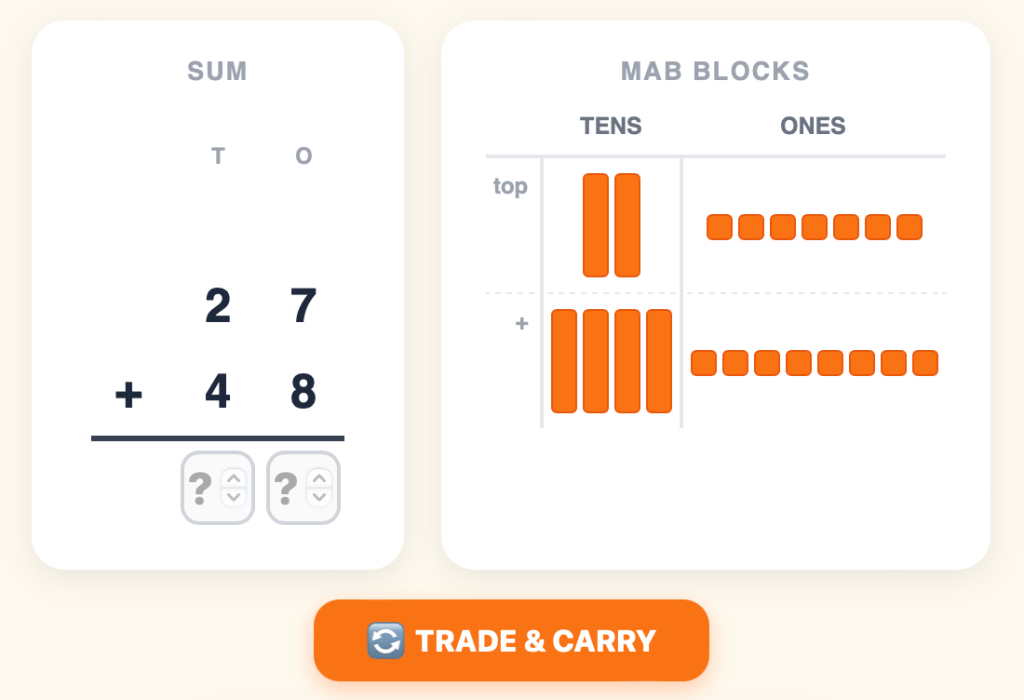
Task: Click the rightmost ones cube in bottom row
Action: click(925, 363)
